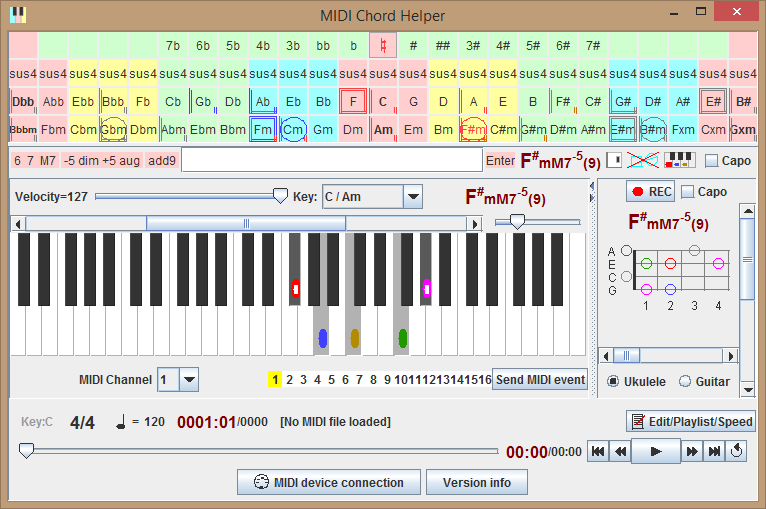Select the 7b key signature
Screen dimensions: 766x509
172,45
